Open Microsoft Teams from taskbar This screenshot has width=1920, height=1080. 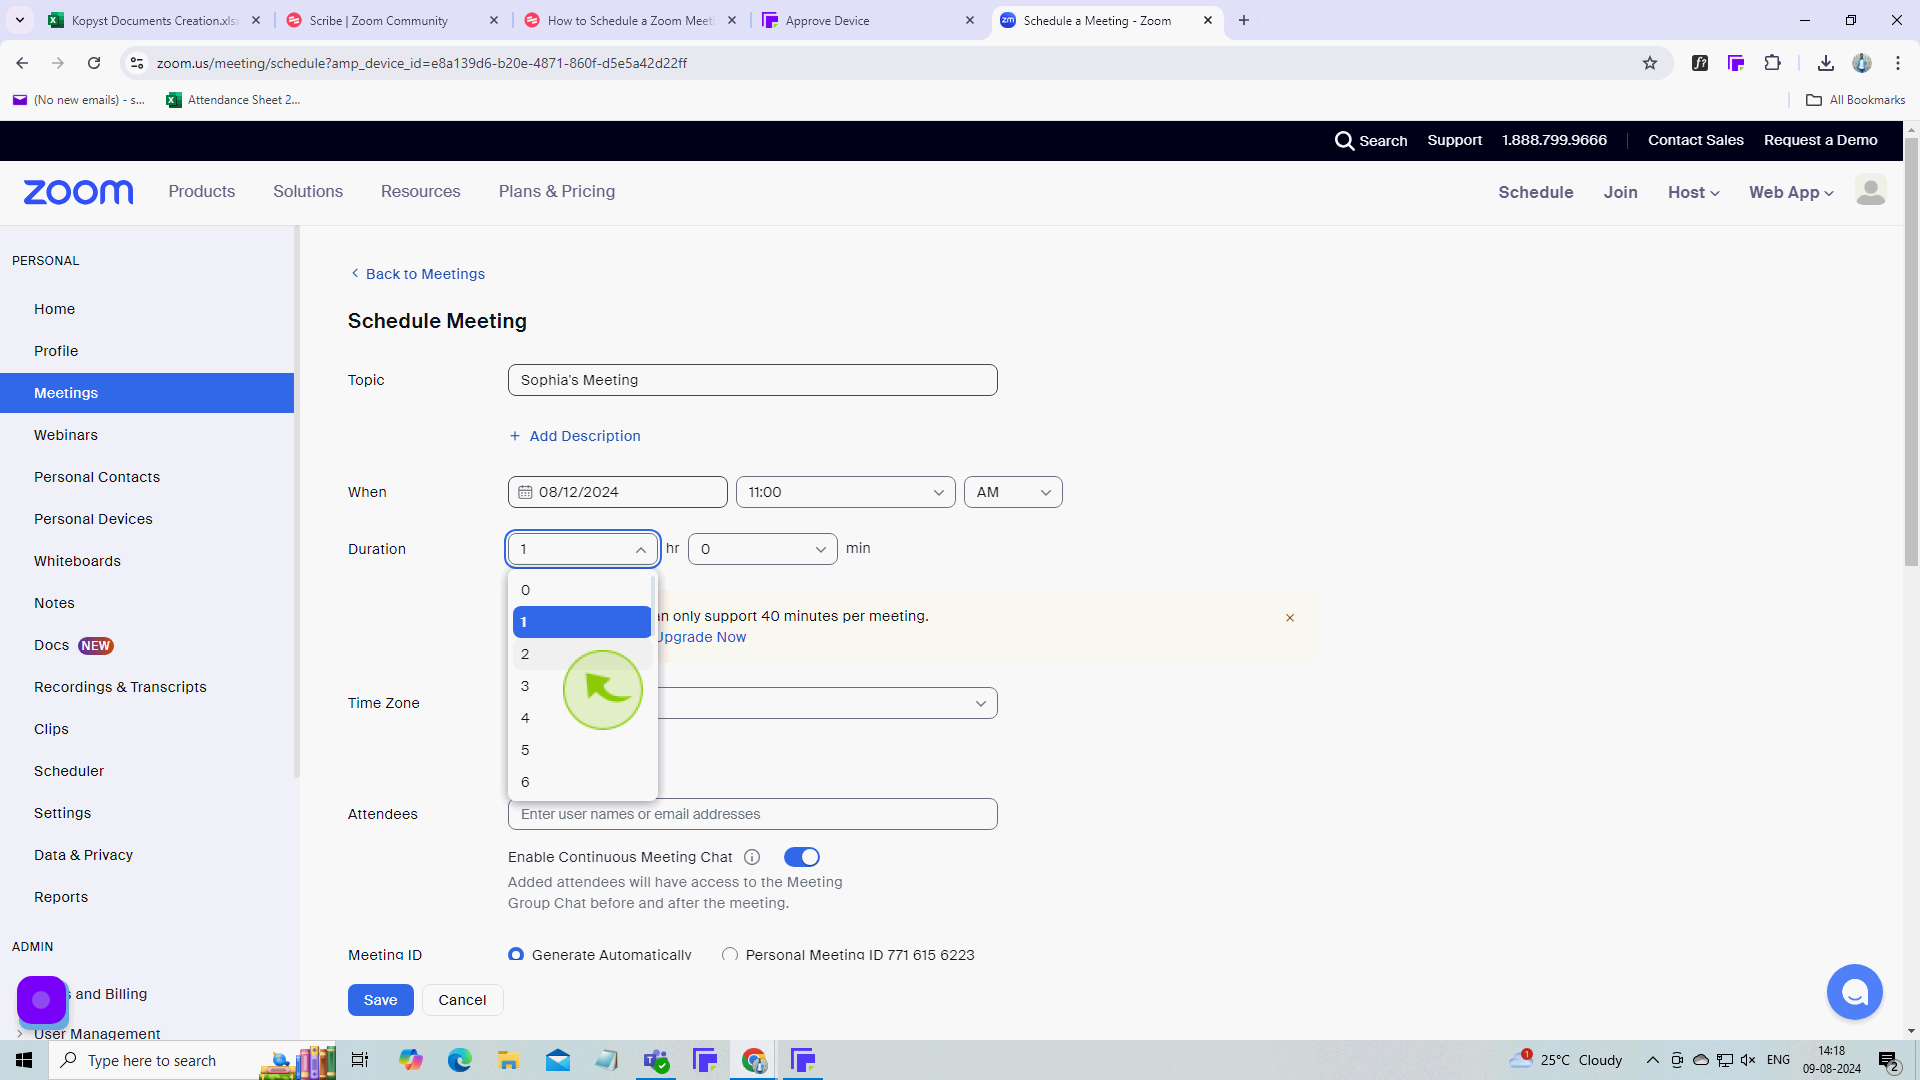(x=656, y=1060)
